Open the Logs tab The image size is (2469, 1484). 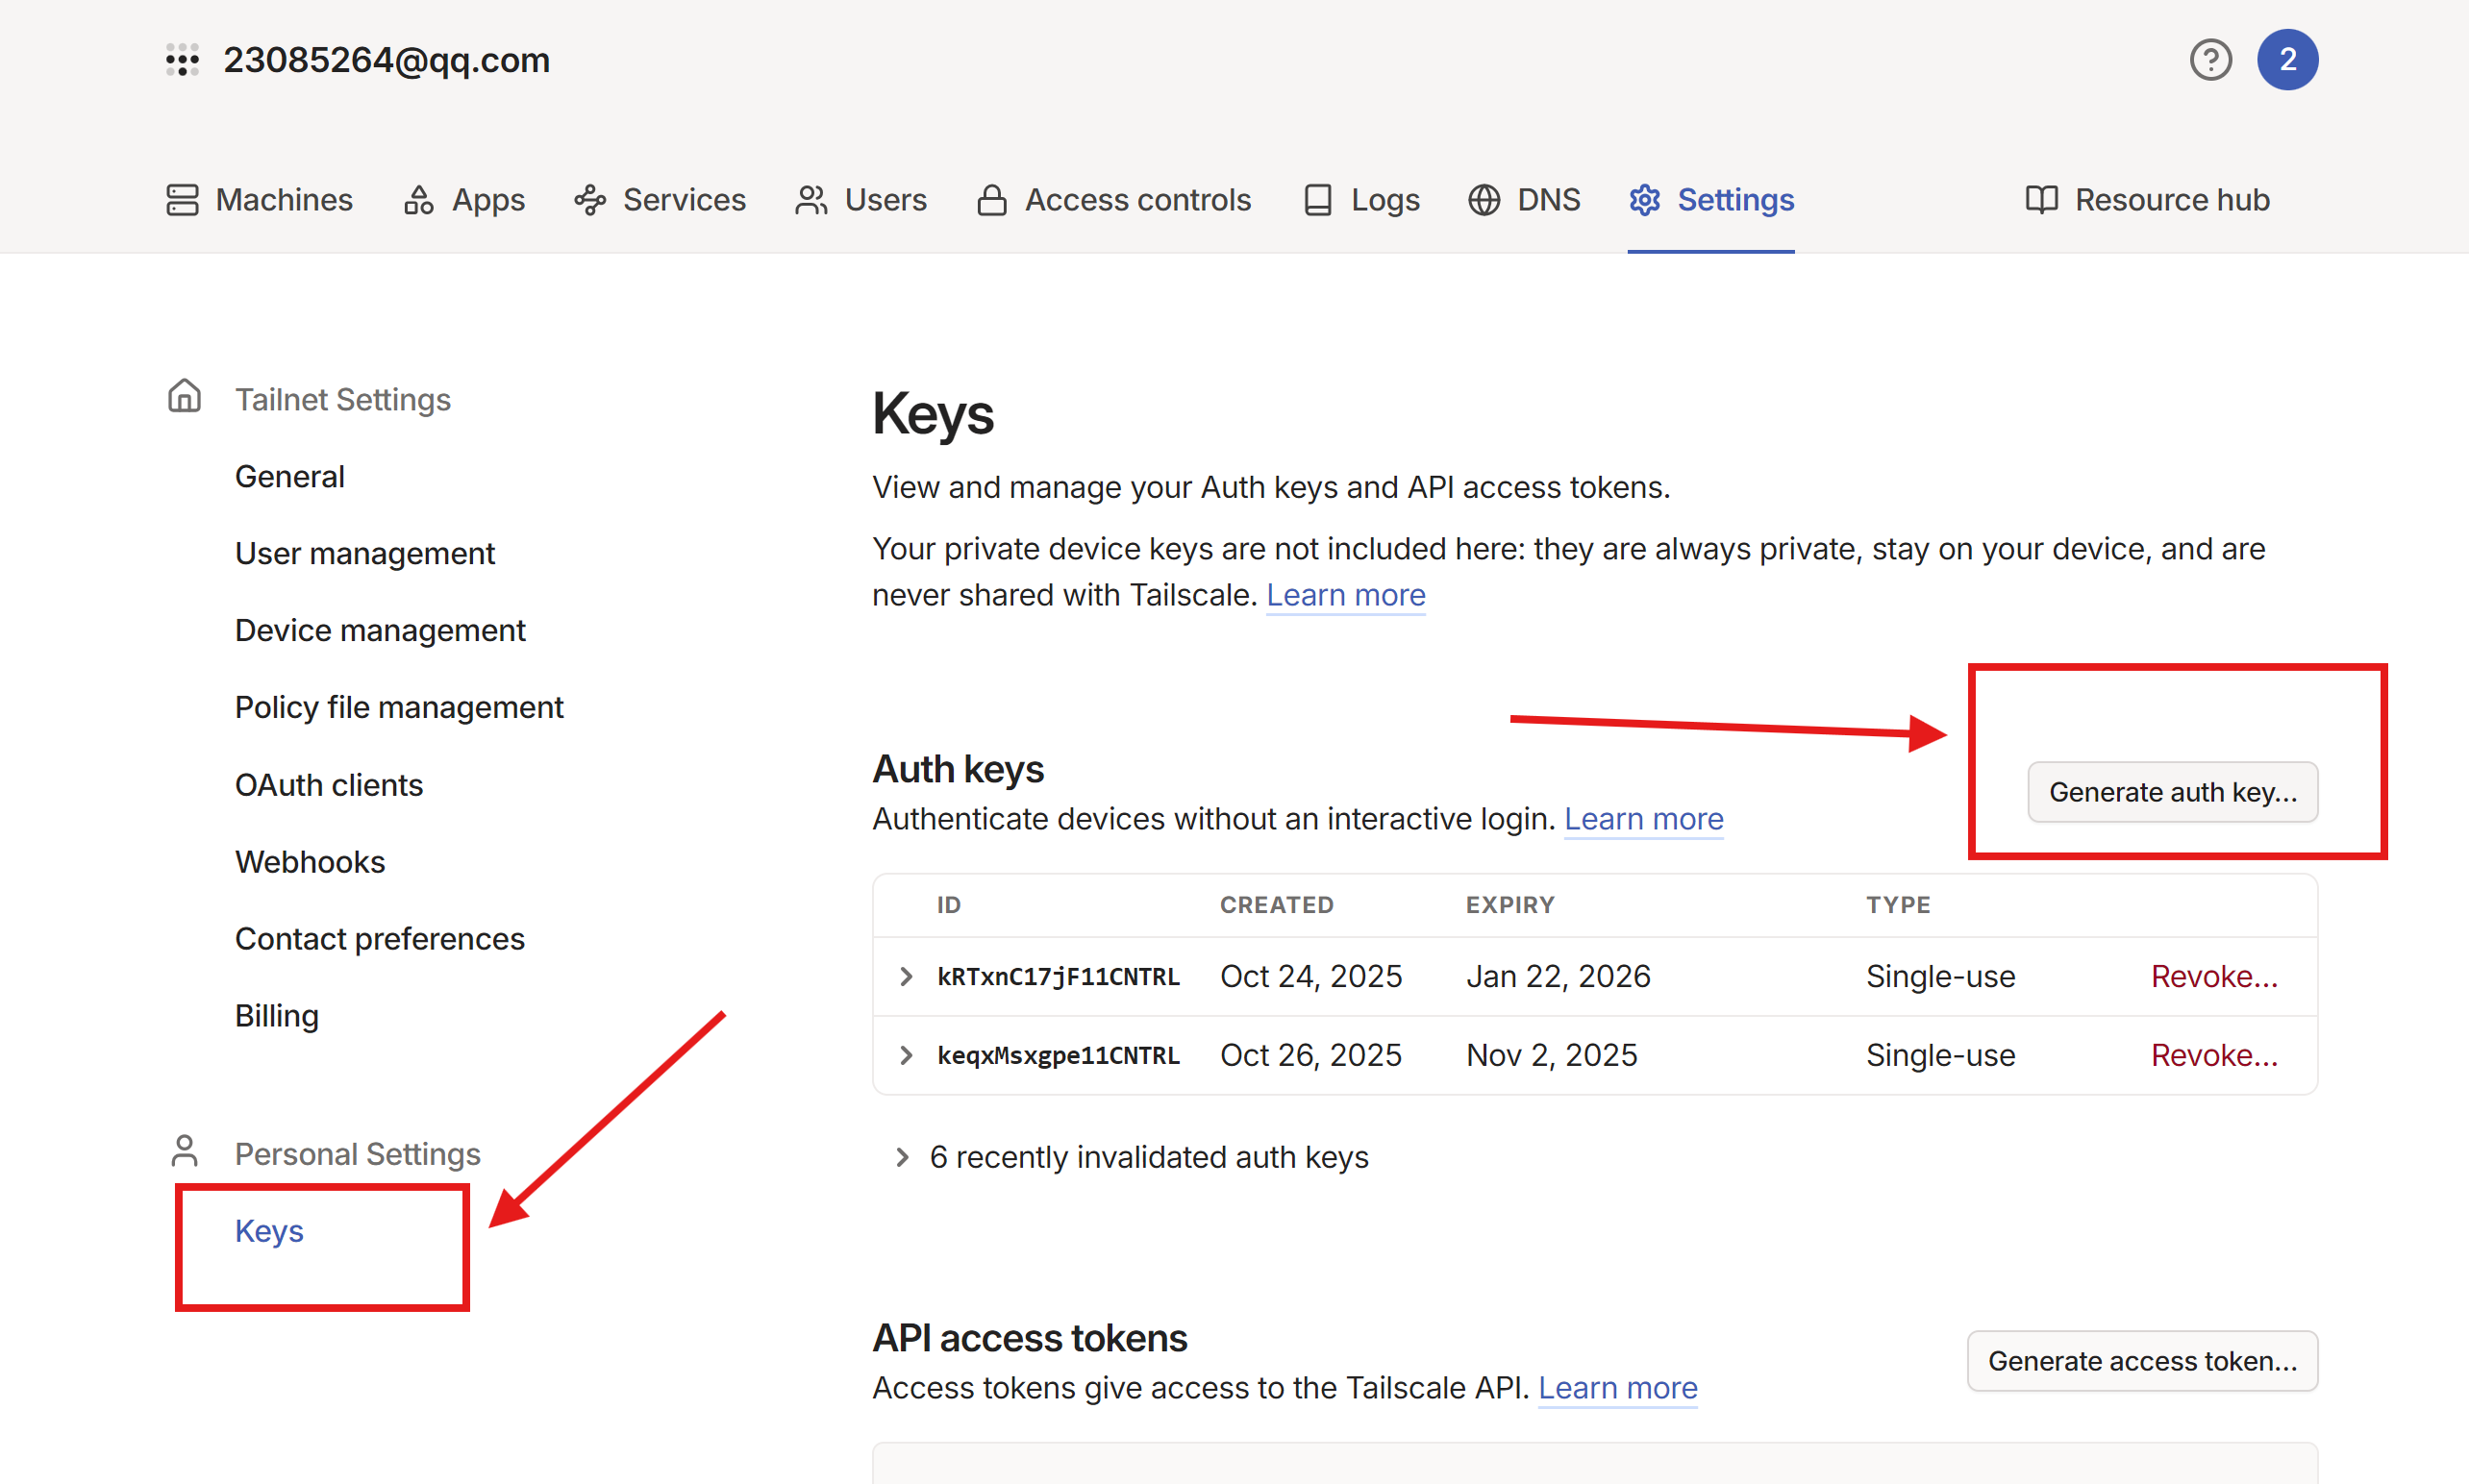click(x=1362, y=200)
